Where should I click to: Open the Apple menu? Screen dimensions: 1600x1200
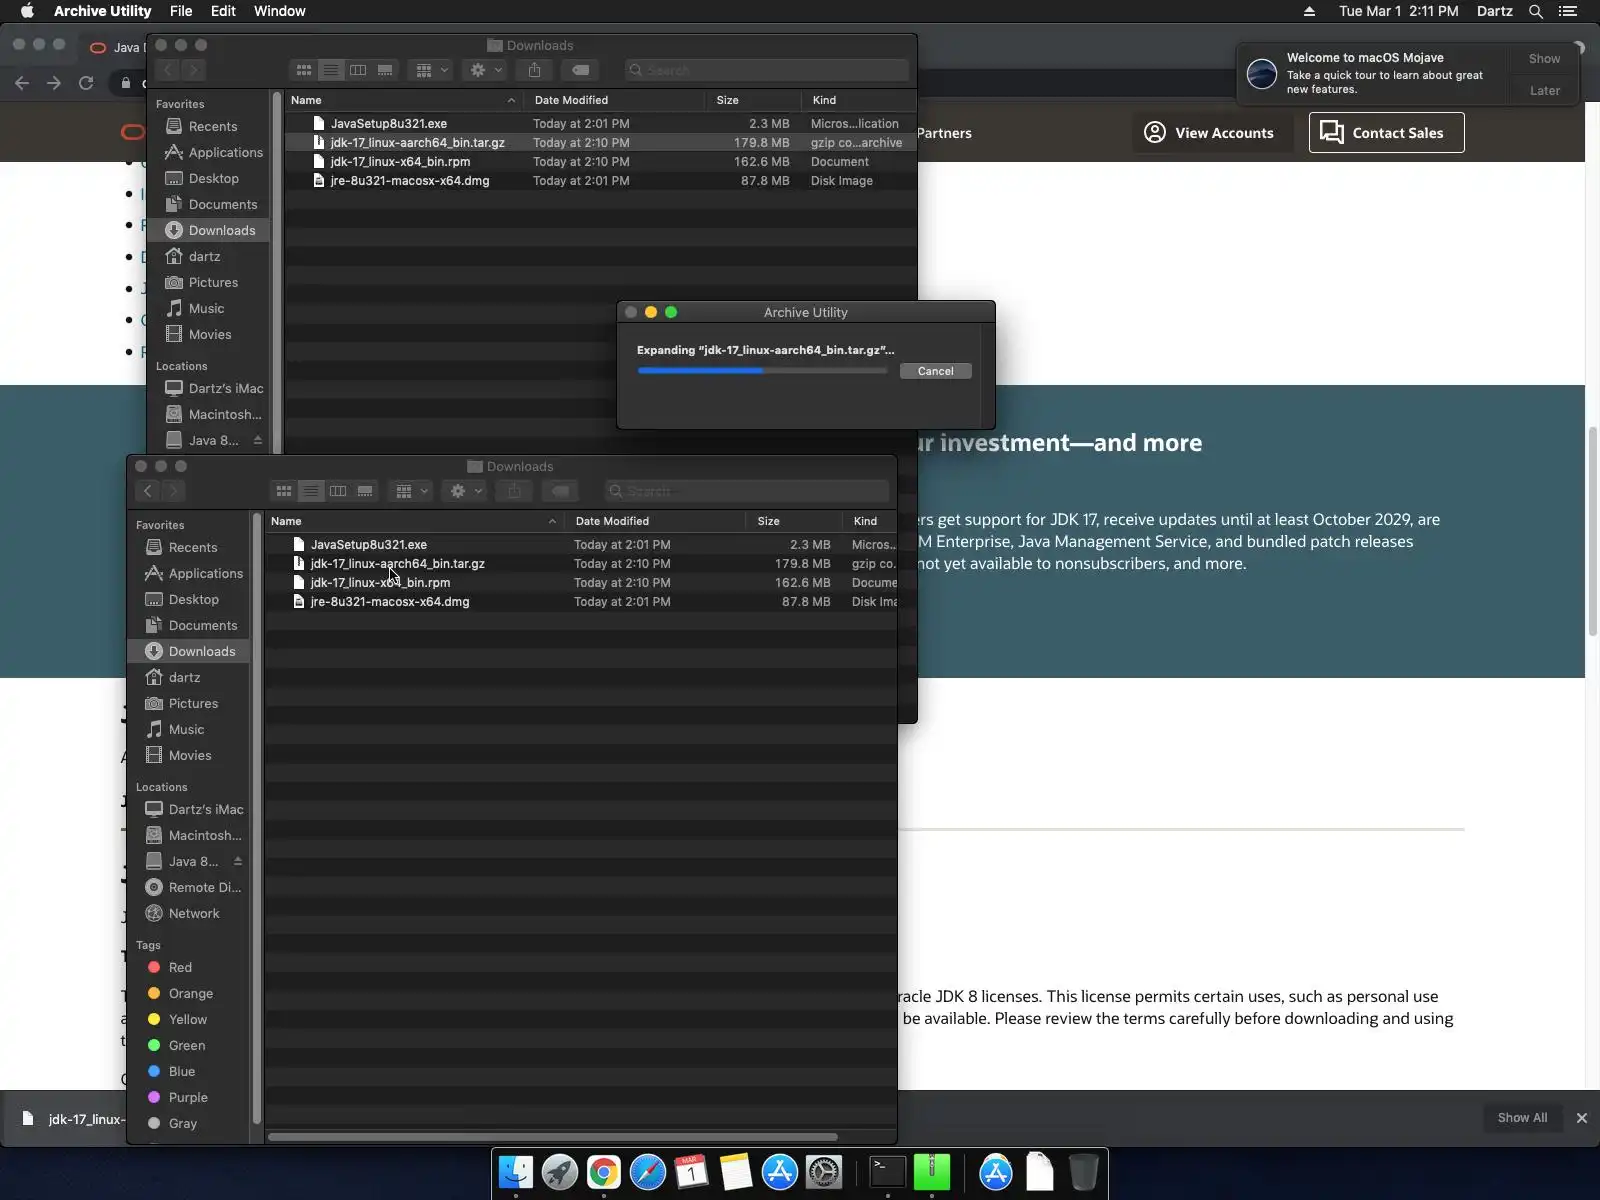pos(27,11)
